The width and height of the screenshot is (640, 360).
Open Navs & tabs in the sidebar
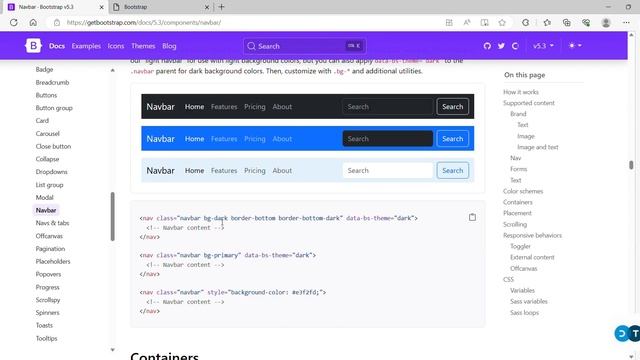coord(52,223)
